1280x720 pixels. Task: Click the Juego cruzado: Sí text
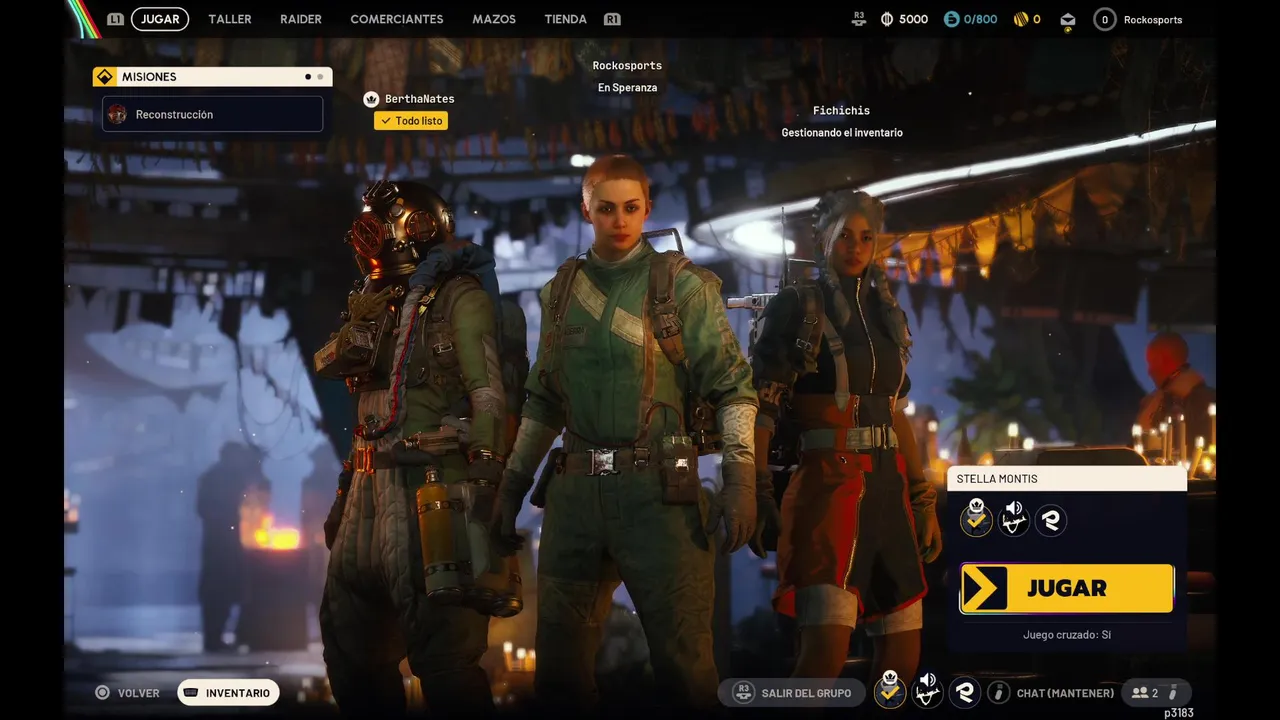point(1067,635)
